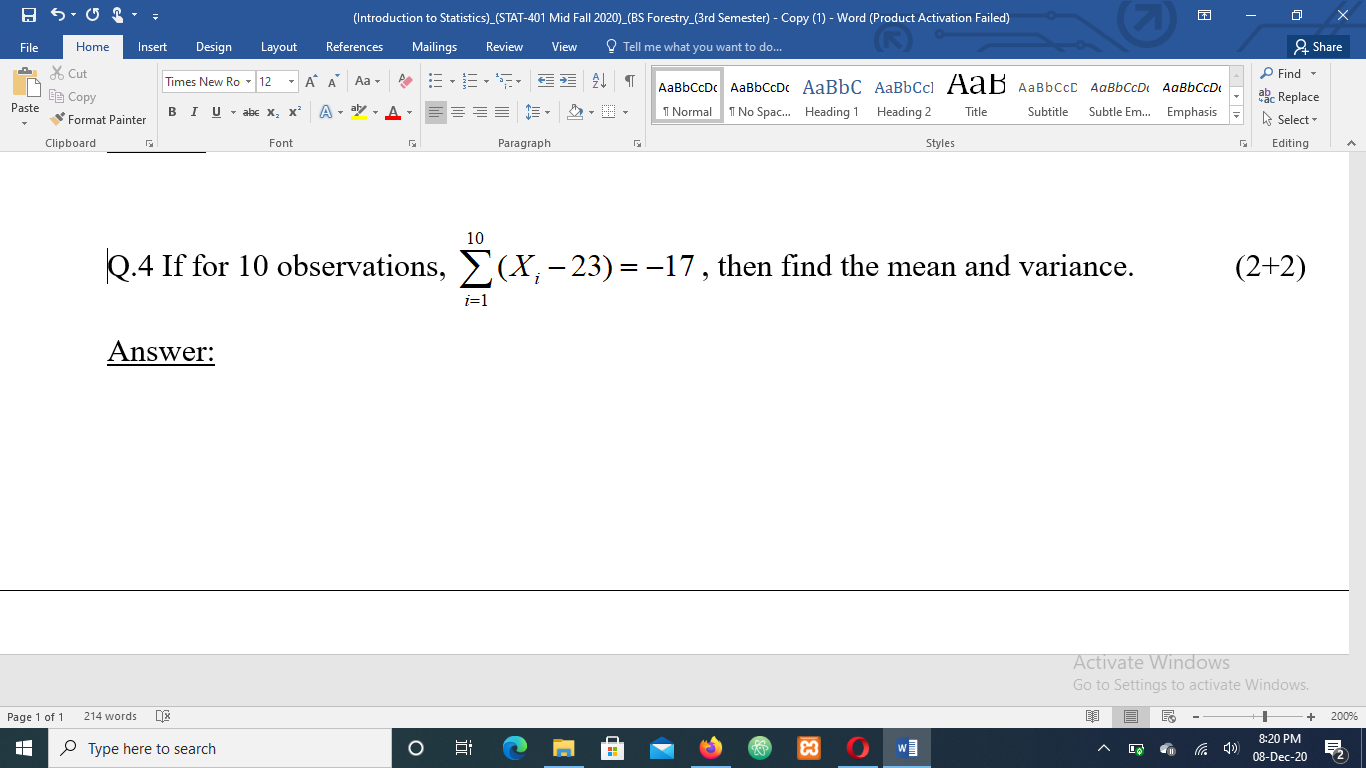Switch to the Mailings ribbon tab

[x=434, y=46]
